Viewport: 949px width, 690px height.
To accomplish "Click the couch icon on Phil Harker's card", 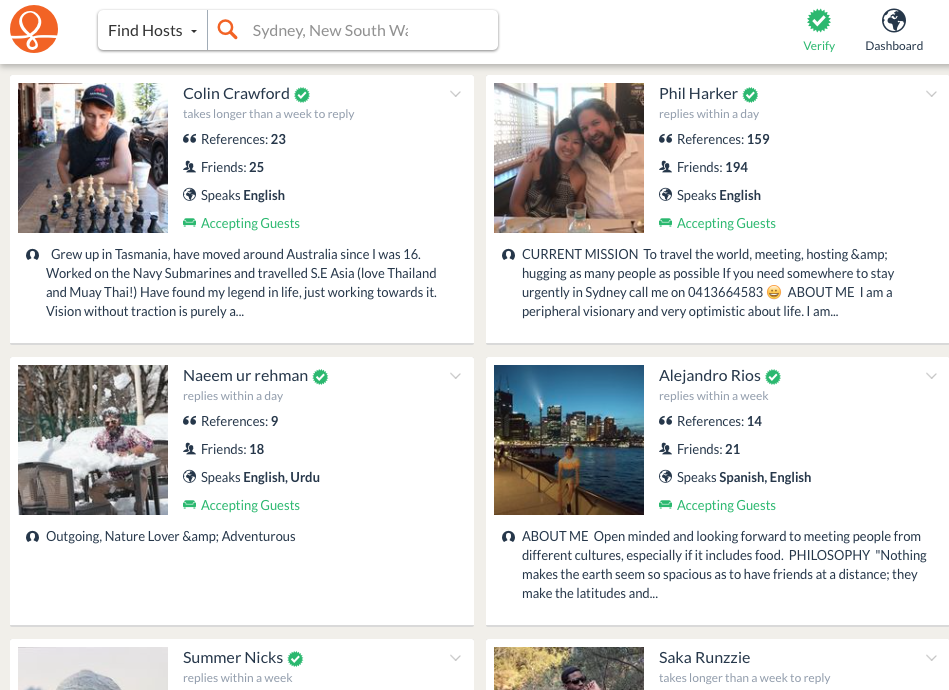I will 665,223.
